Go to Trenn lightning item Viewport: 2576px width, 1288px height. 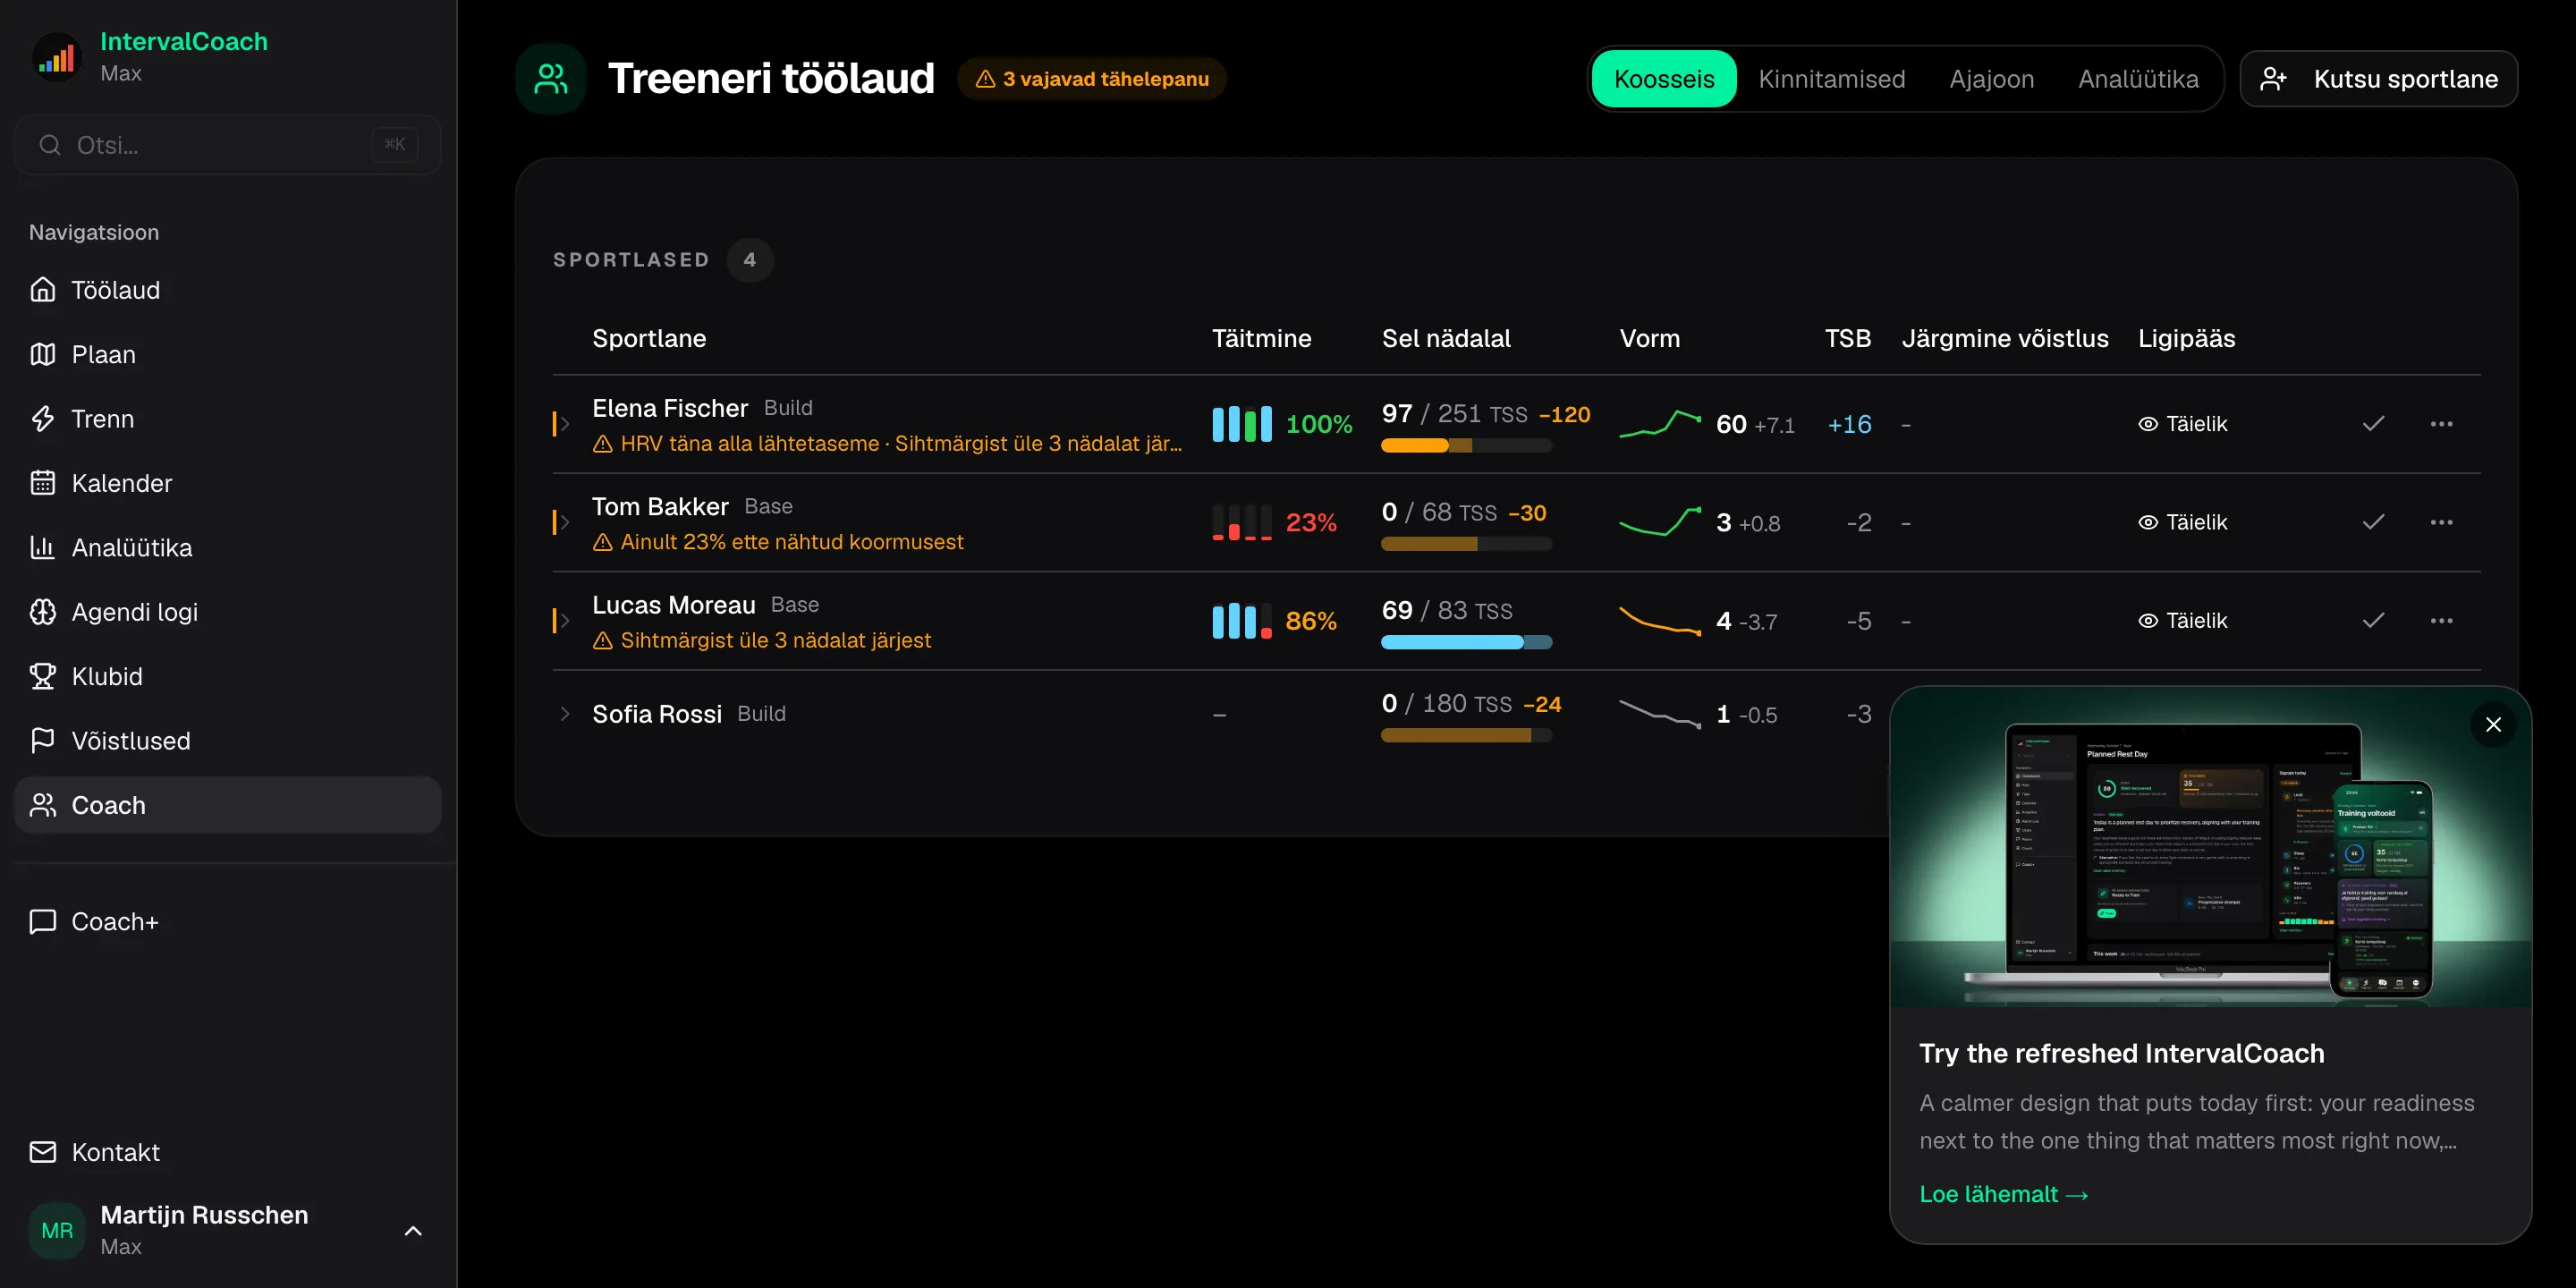[227, 419]
